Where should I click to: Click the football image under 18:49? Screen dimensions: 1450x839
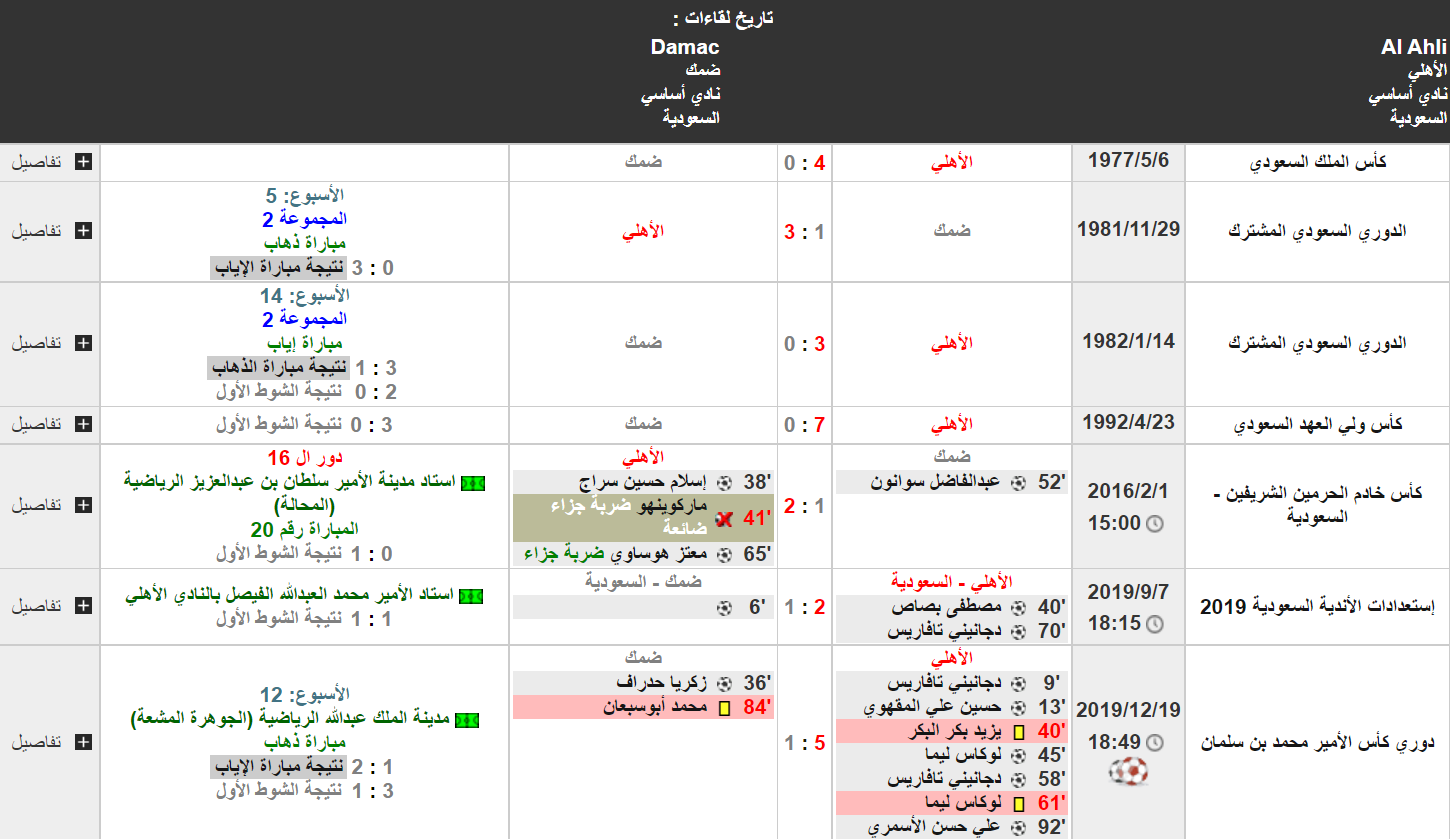(1128, 772)
